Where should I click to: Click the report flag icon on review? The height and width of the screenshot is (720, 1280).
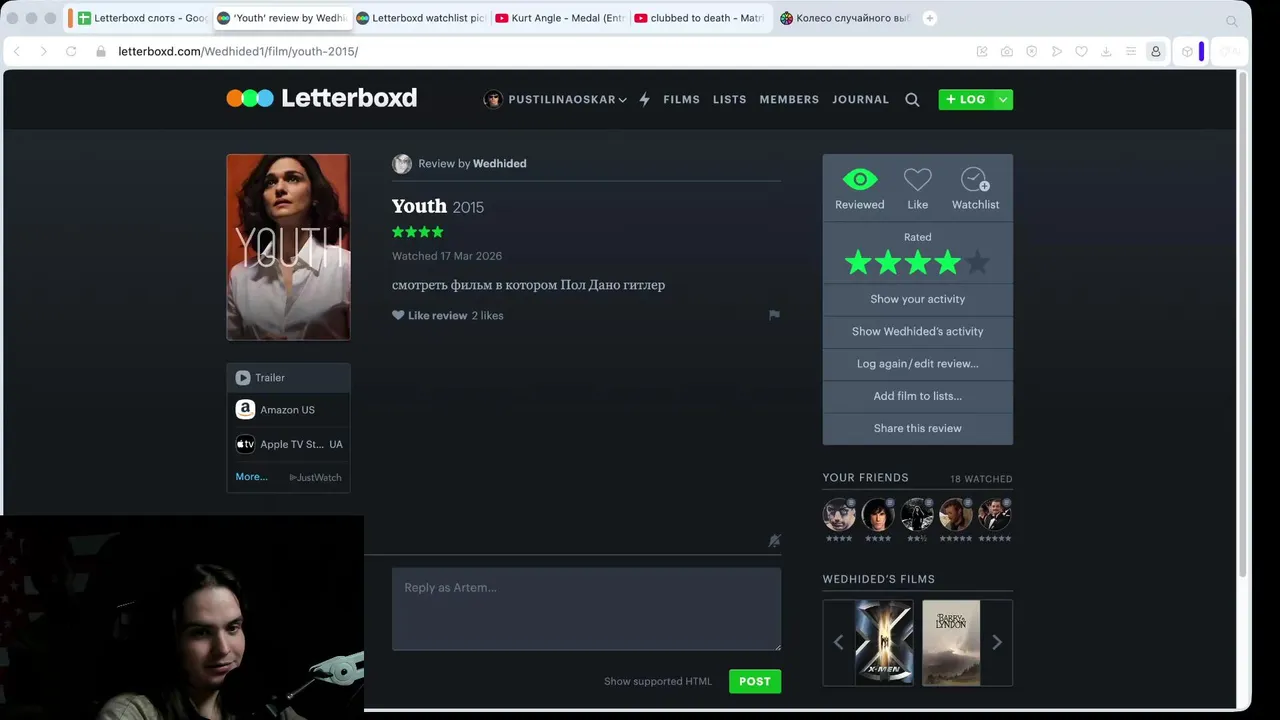point(774,315)
